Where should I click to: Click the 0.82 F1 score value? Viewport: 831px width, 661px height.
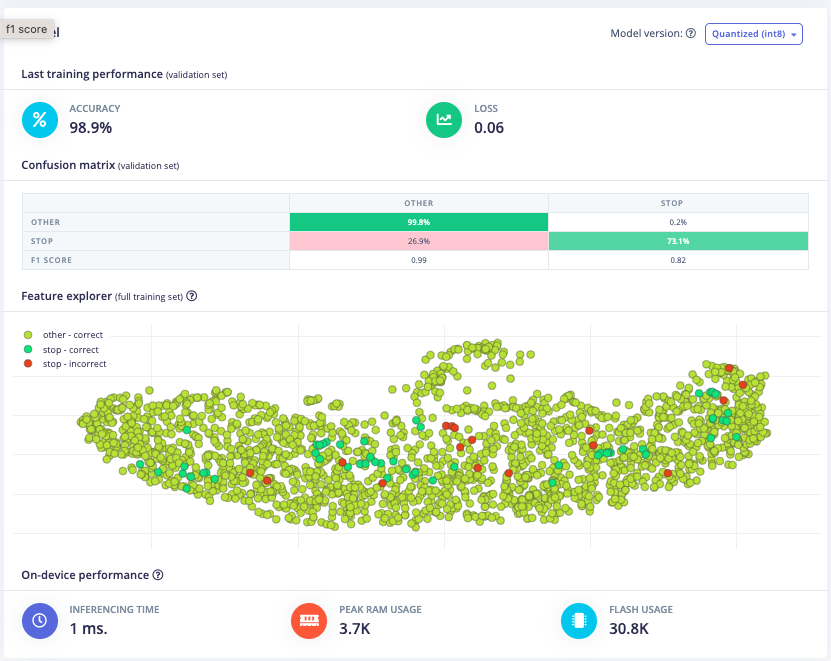pos(678,260)
